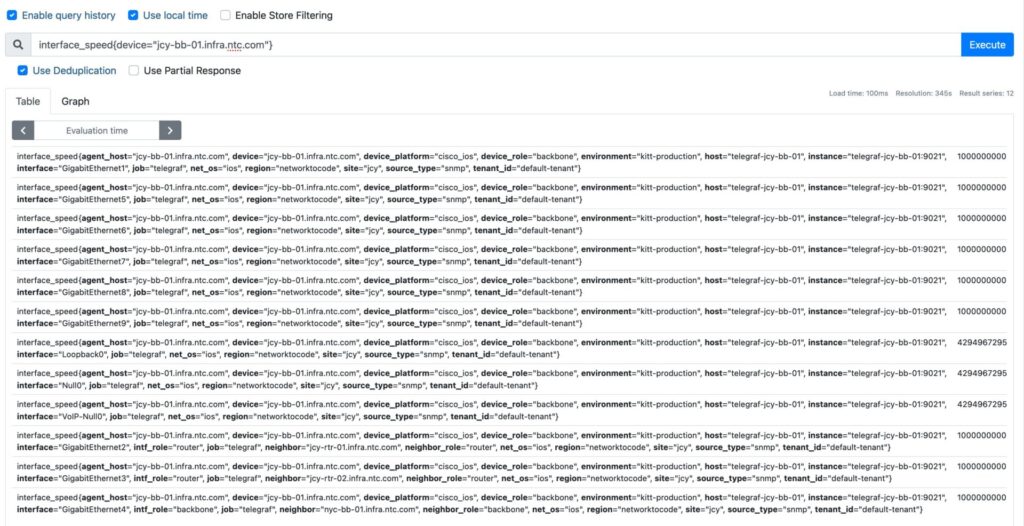This screenshot has width=1024, height=526.
Task: Switch to the Graph tab
Action: (x=75, y=101)
